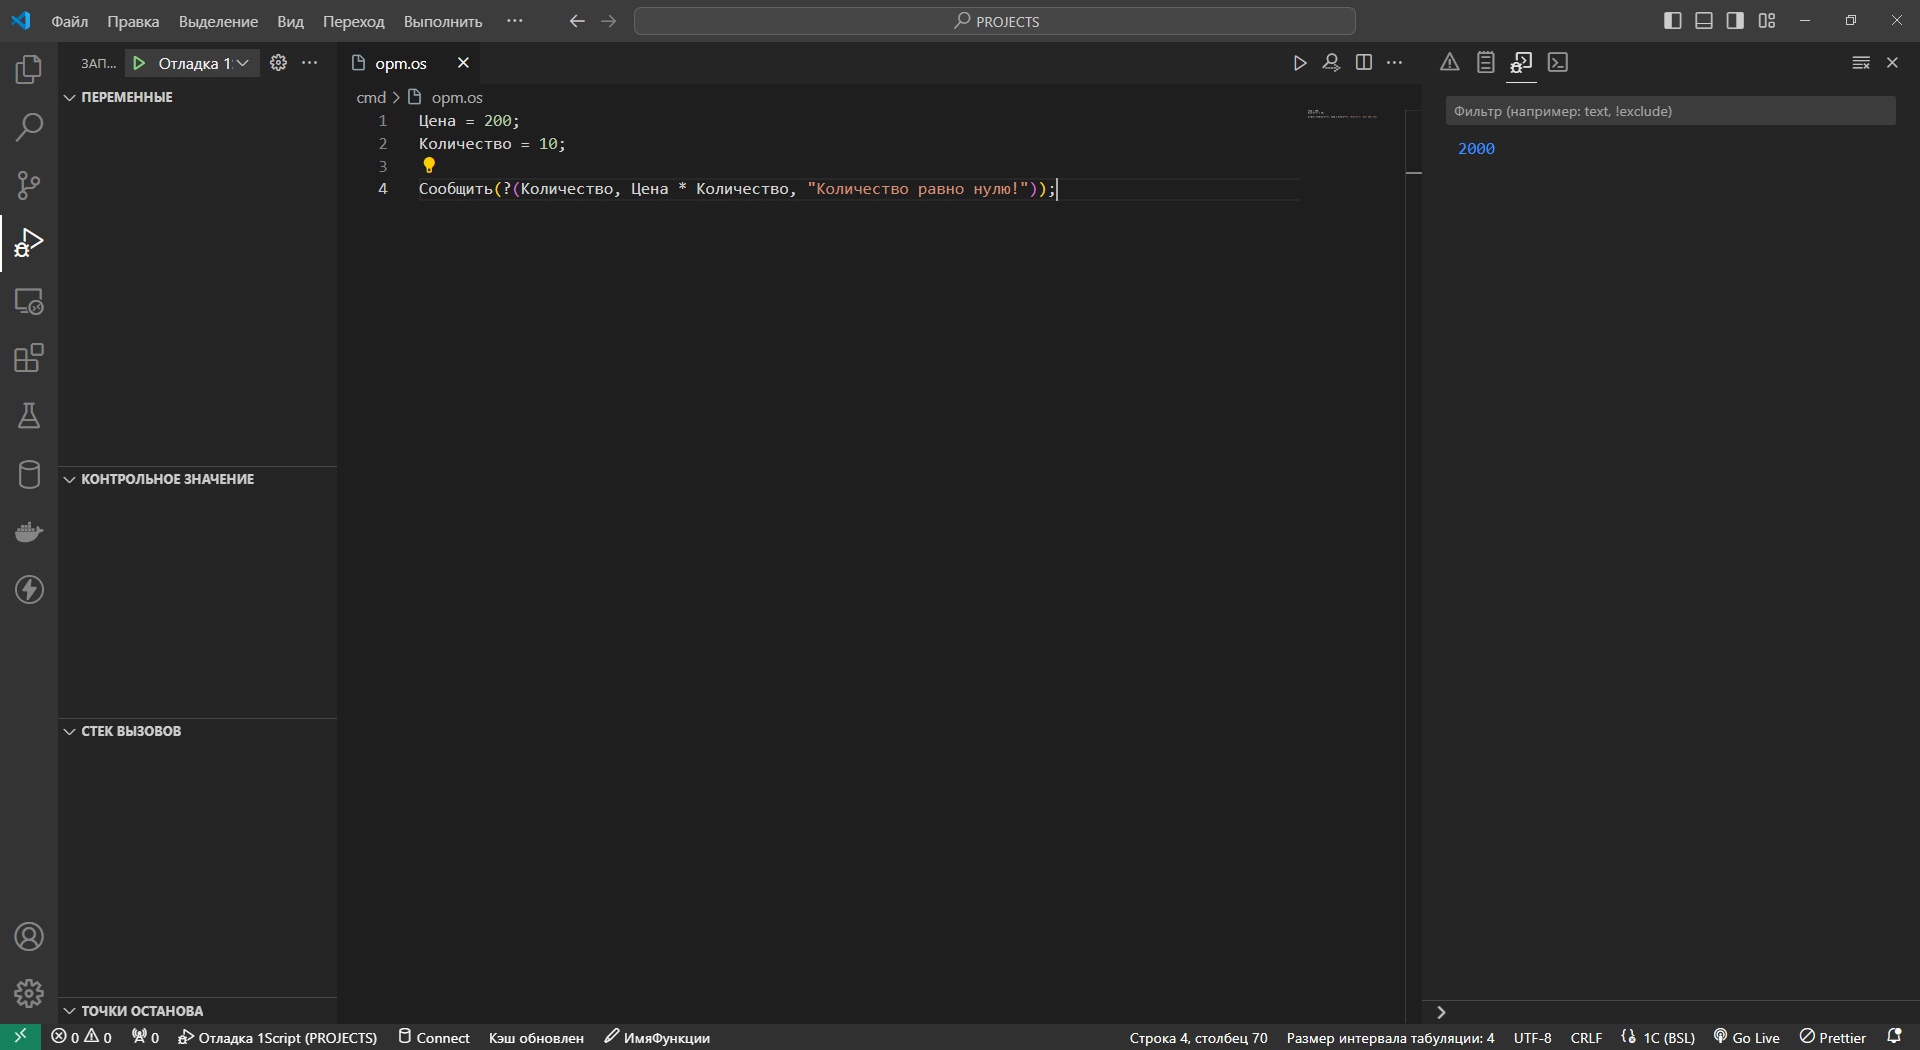Click the opm.os breadcrumb segment
1920x1050 pixels.
coord(457,98)
